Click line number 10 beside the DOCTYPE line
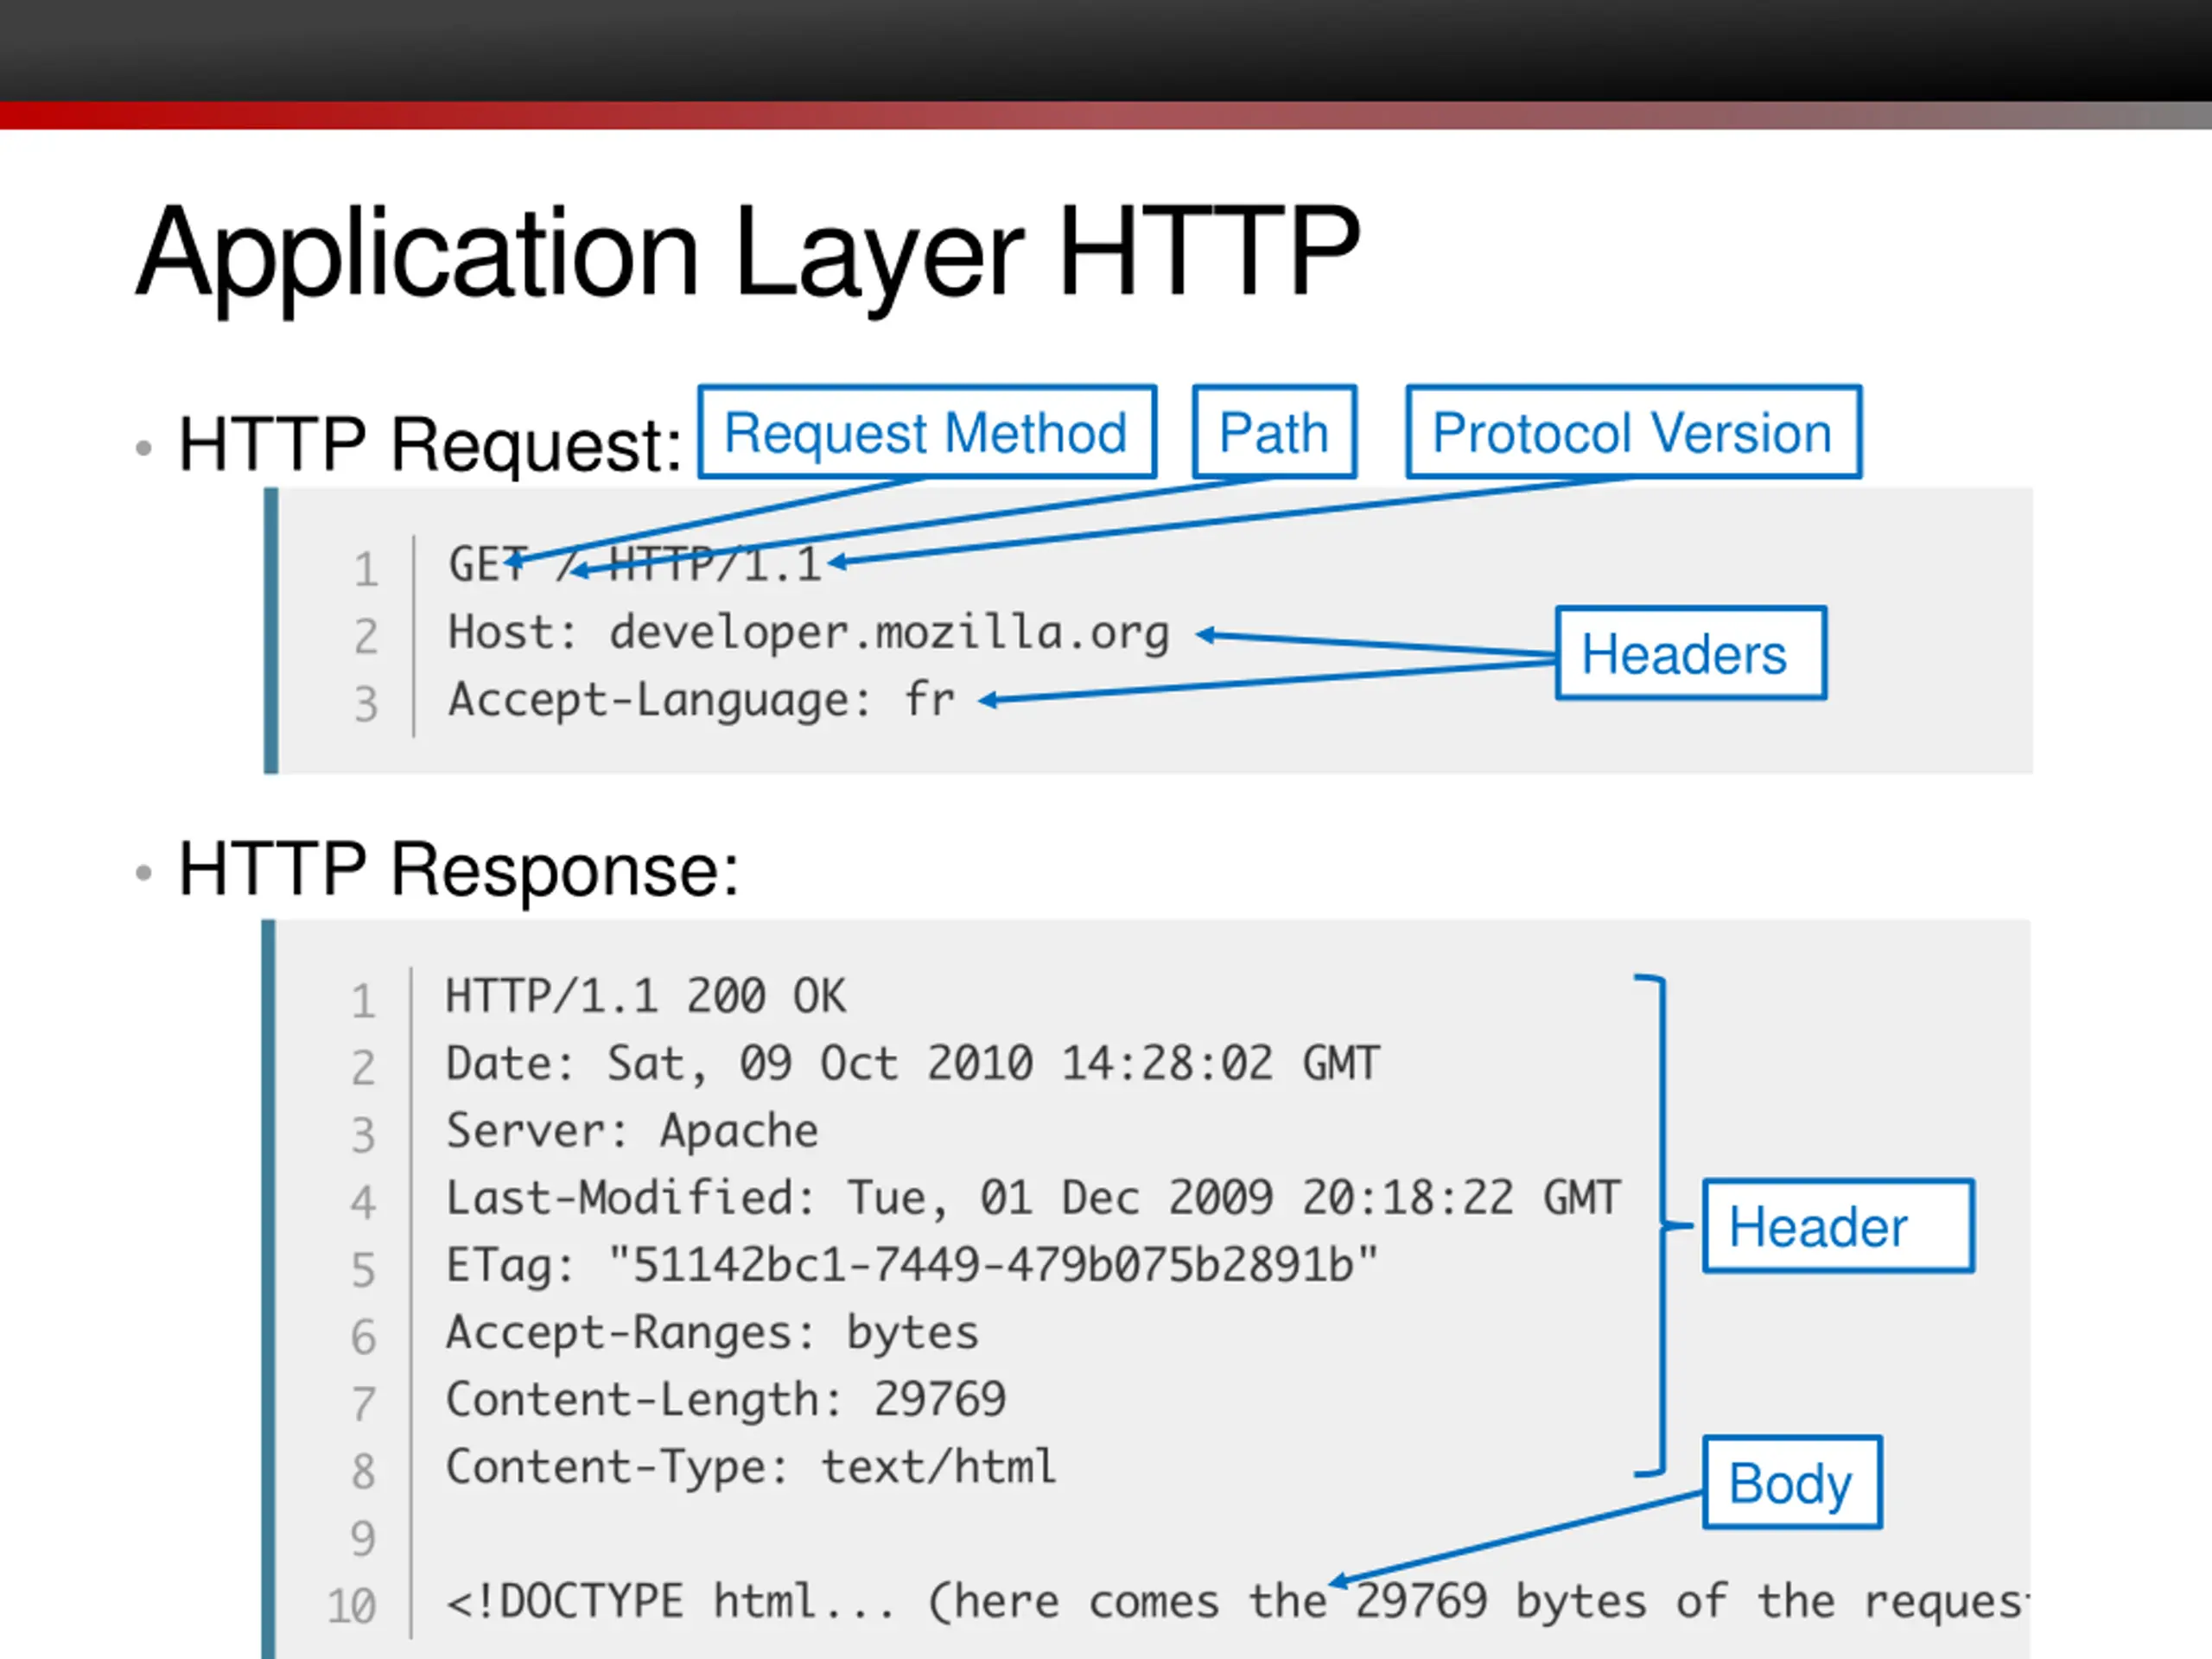The width and height of the screenshot is (2212, 1659). (351, 1607)
